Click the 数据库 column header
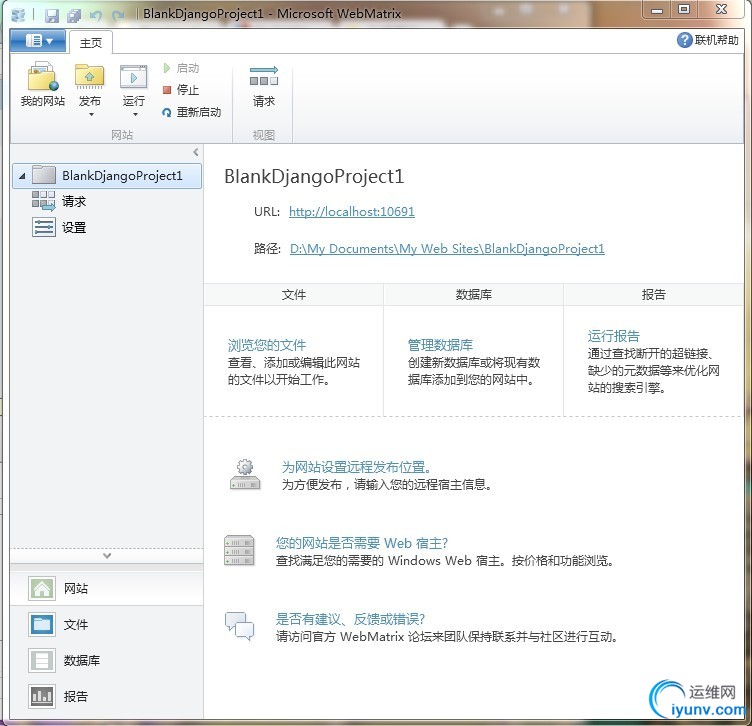Viewport: 752px width, 726px height. click(x=473, y=294)
